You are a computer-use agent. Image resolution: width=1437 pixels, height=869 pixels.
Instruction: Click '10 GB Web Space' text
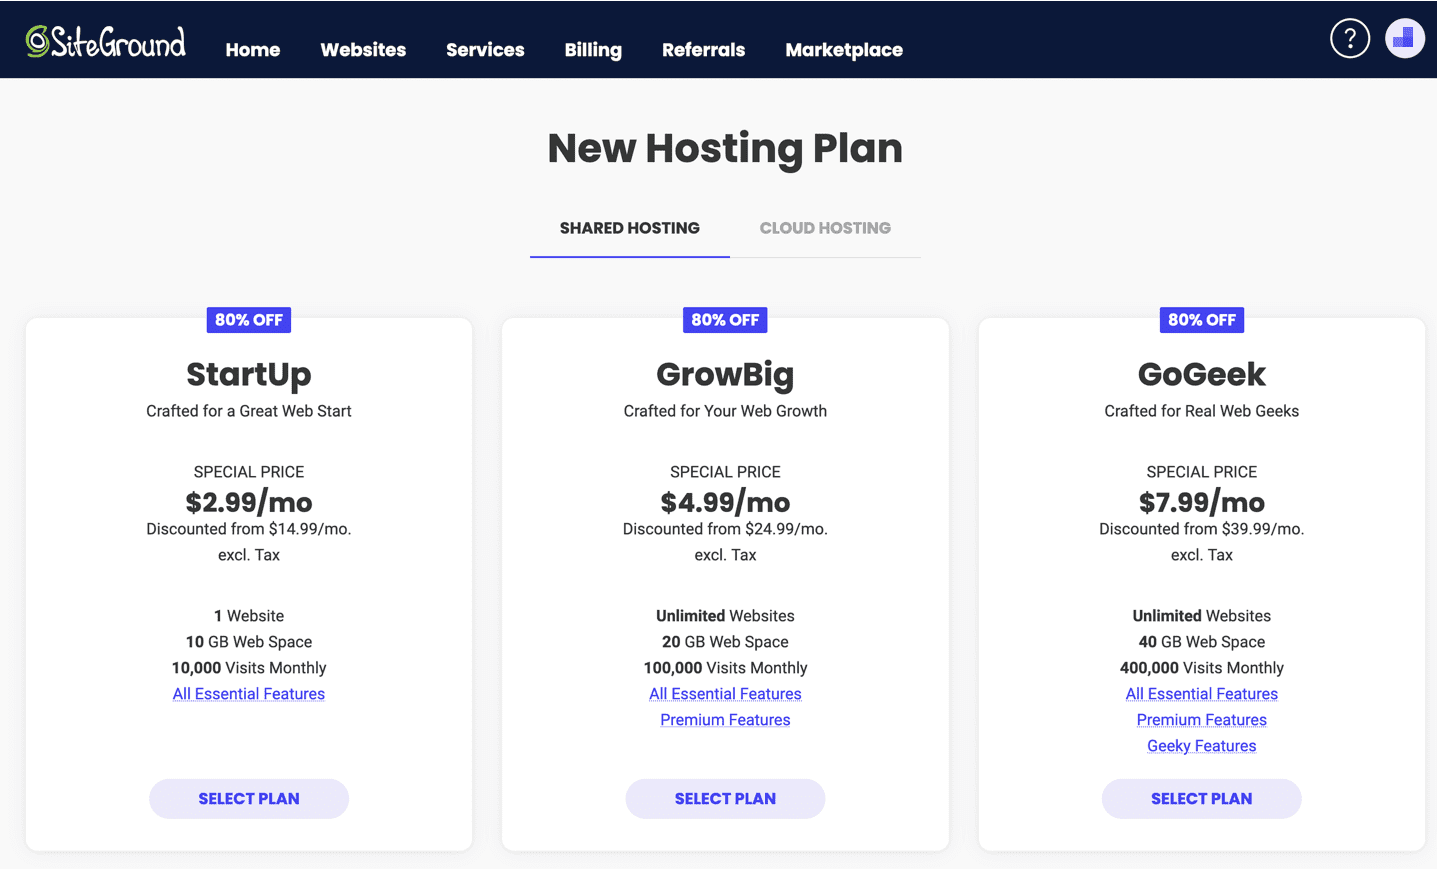pyautogui.click(x=249, y=642)
